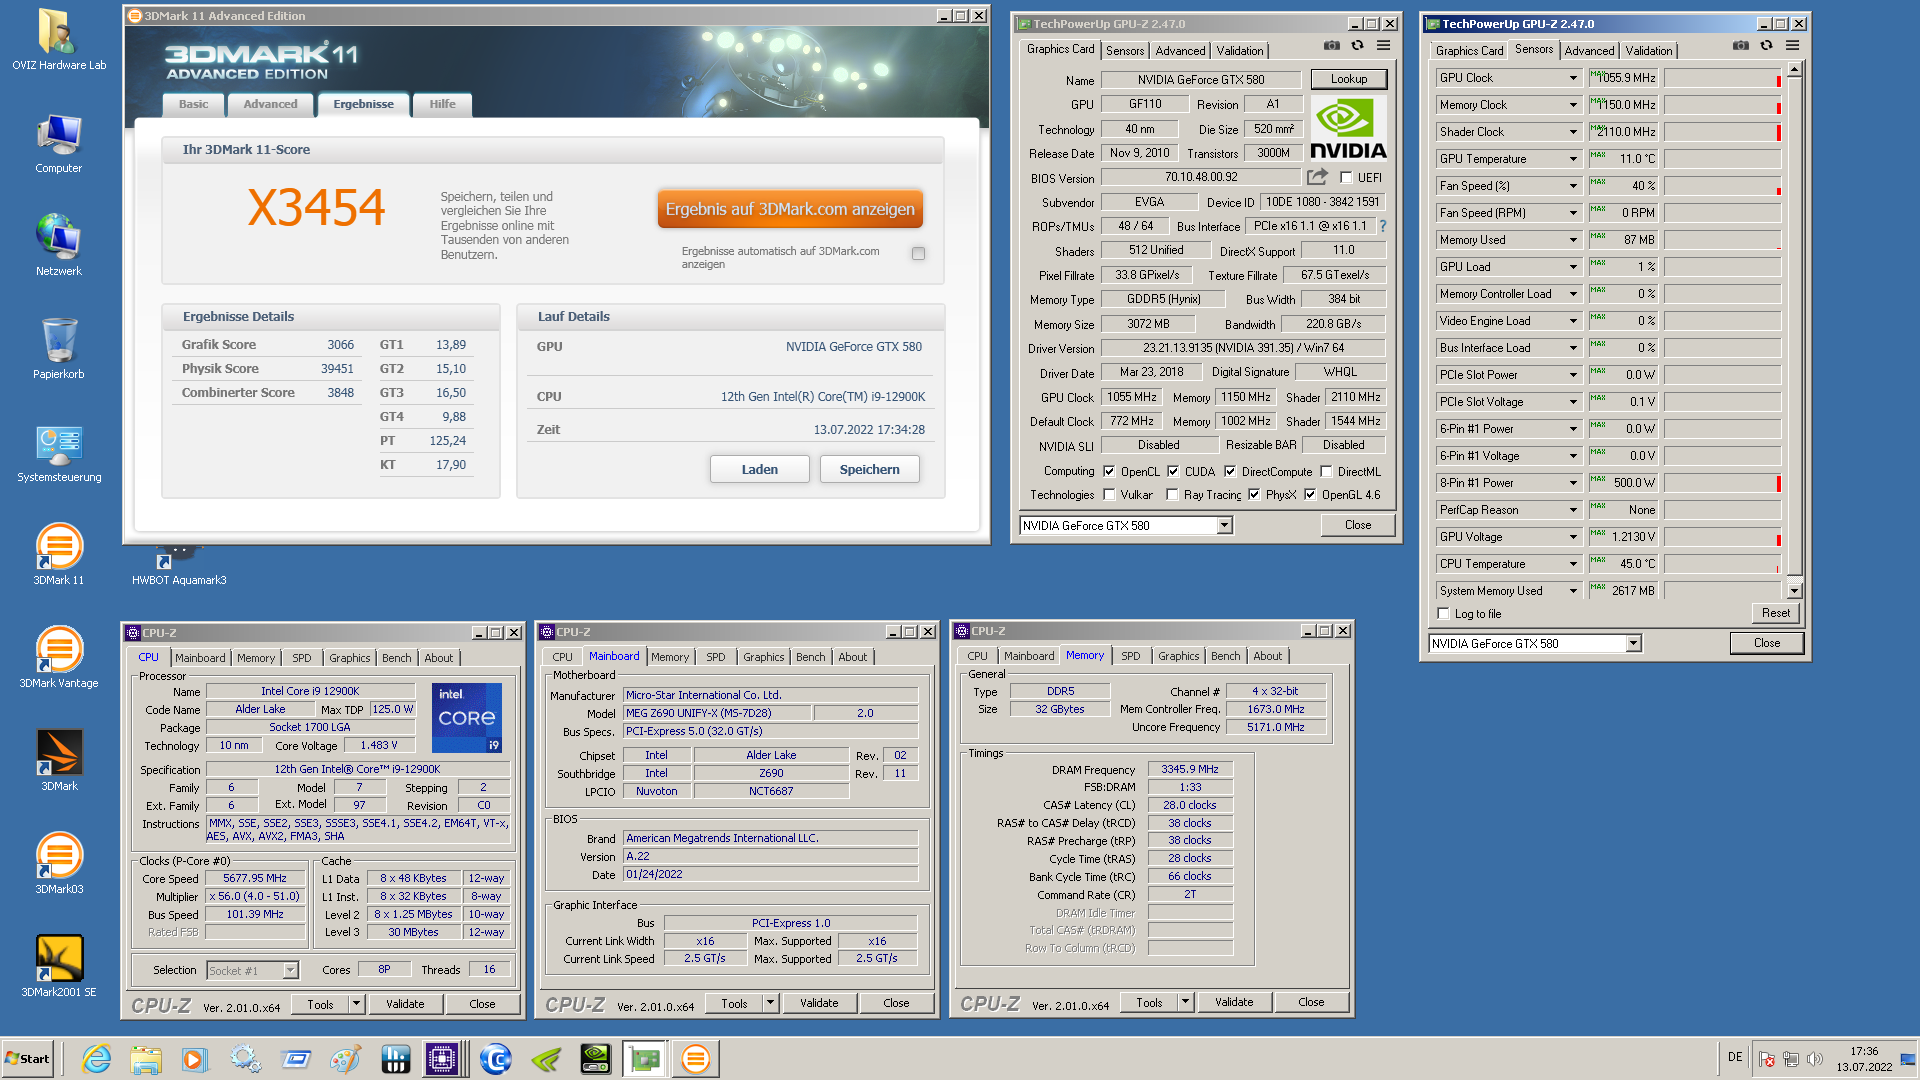This screenshot has height=1080, width=1920.
Task: Open GPU selector dropdown in GPU-Z Graphics Card window
Action: point(1225,525)
